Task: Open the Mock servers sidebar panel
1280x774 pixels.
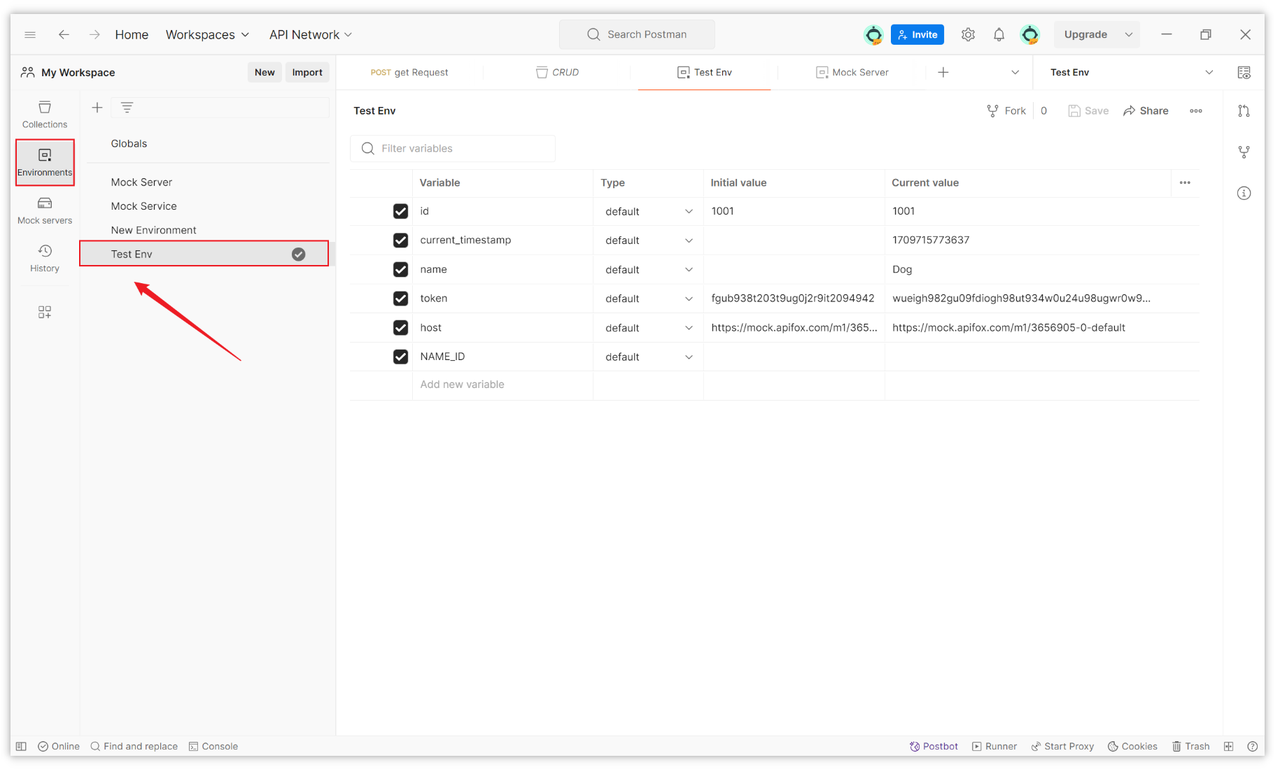Action: tap(45, 210)
